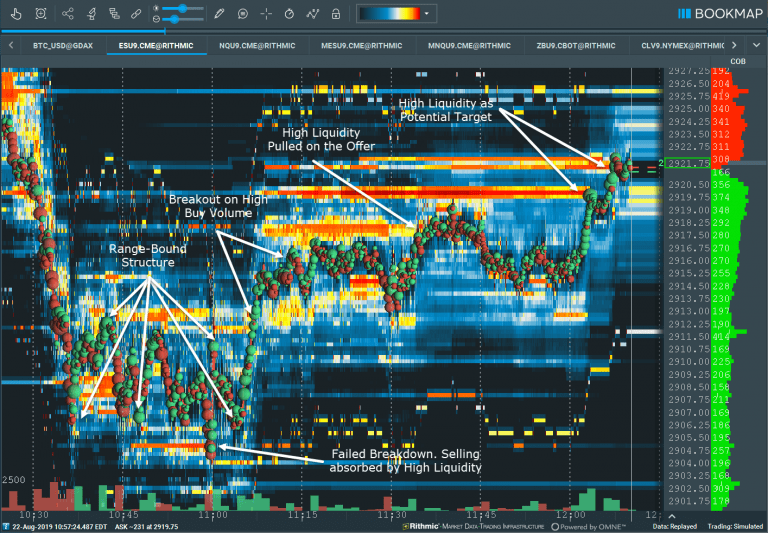Switch to MESU9.CME@RITHMIC tab
Viewport: 768px width, 533px height.
(361, 46)
